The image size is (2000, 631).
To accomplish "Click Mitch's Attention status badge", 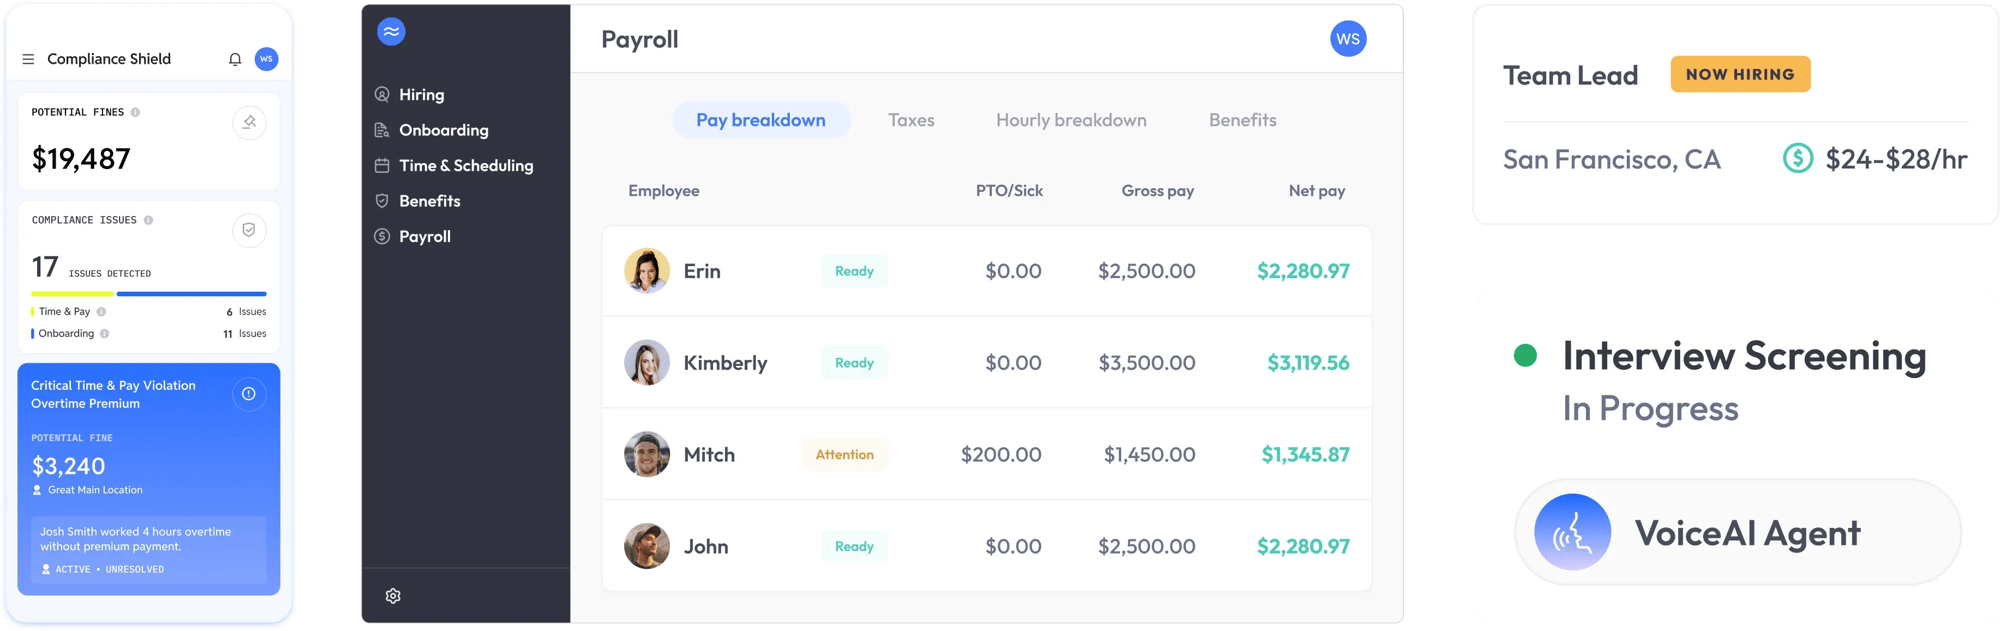I will point(844,455).
